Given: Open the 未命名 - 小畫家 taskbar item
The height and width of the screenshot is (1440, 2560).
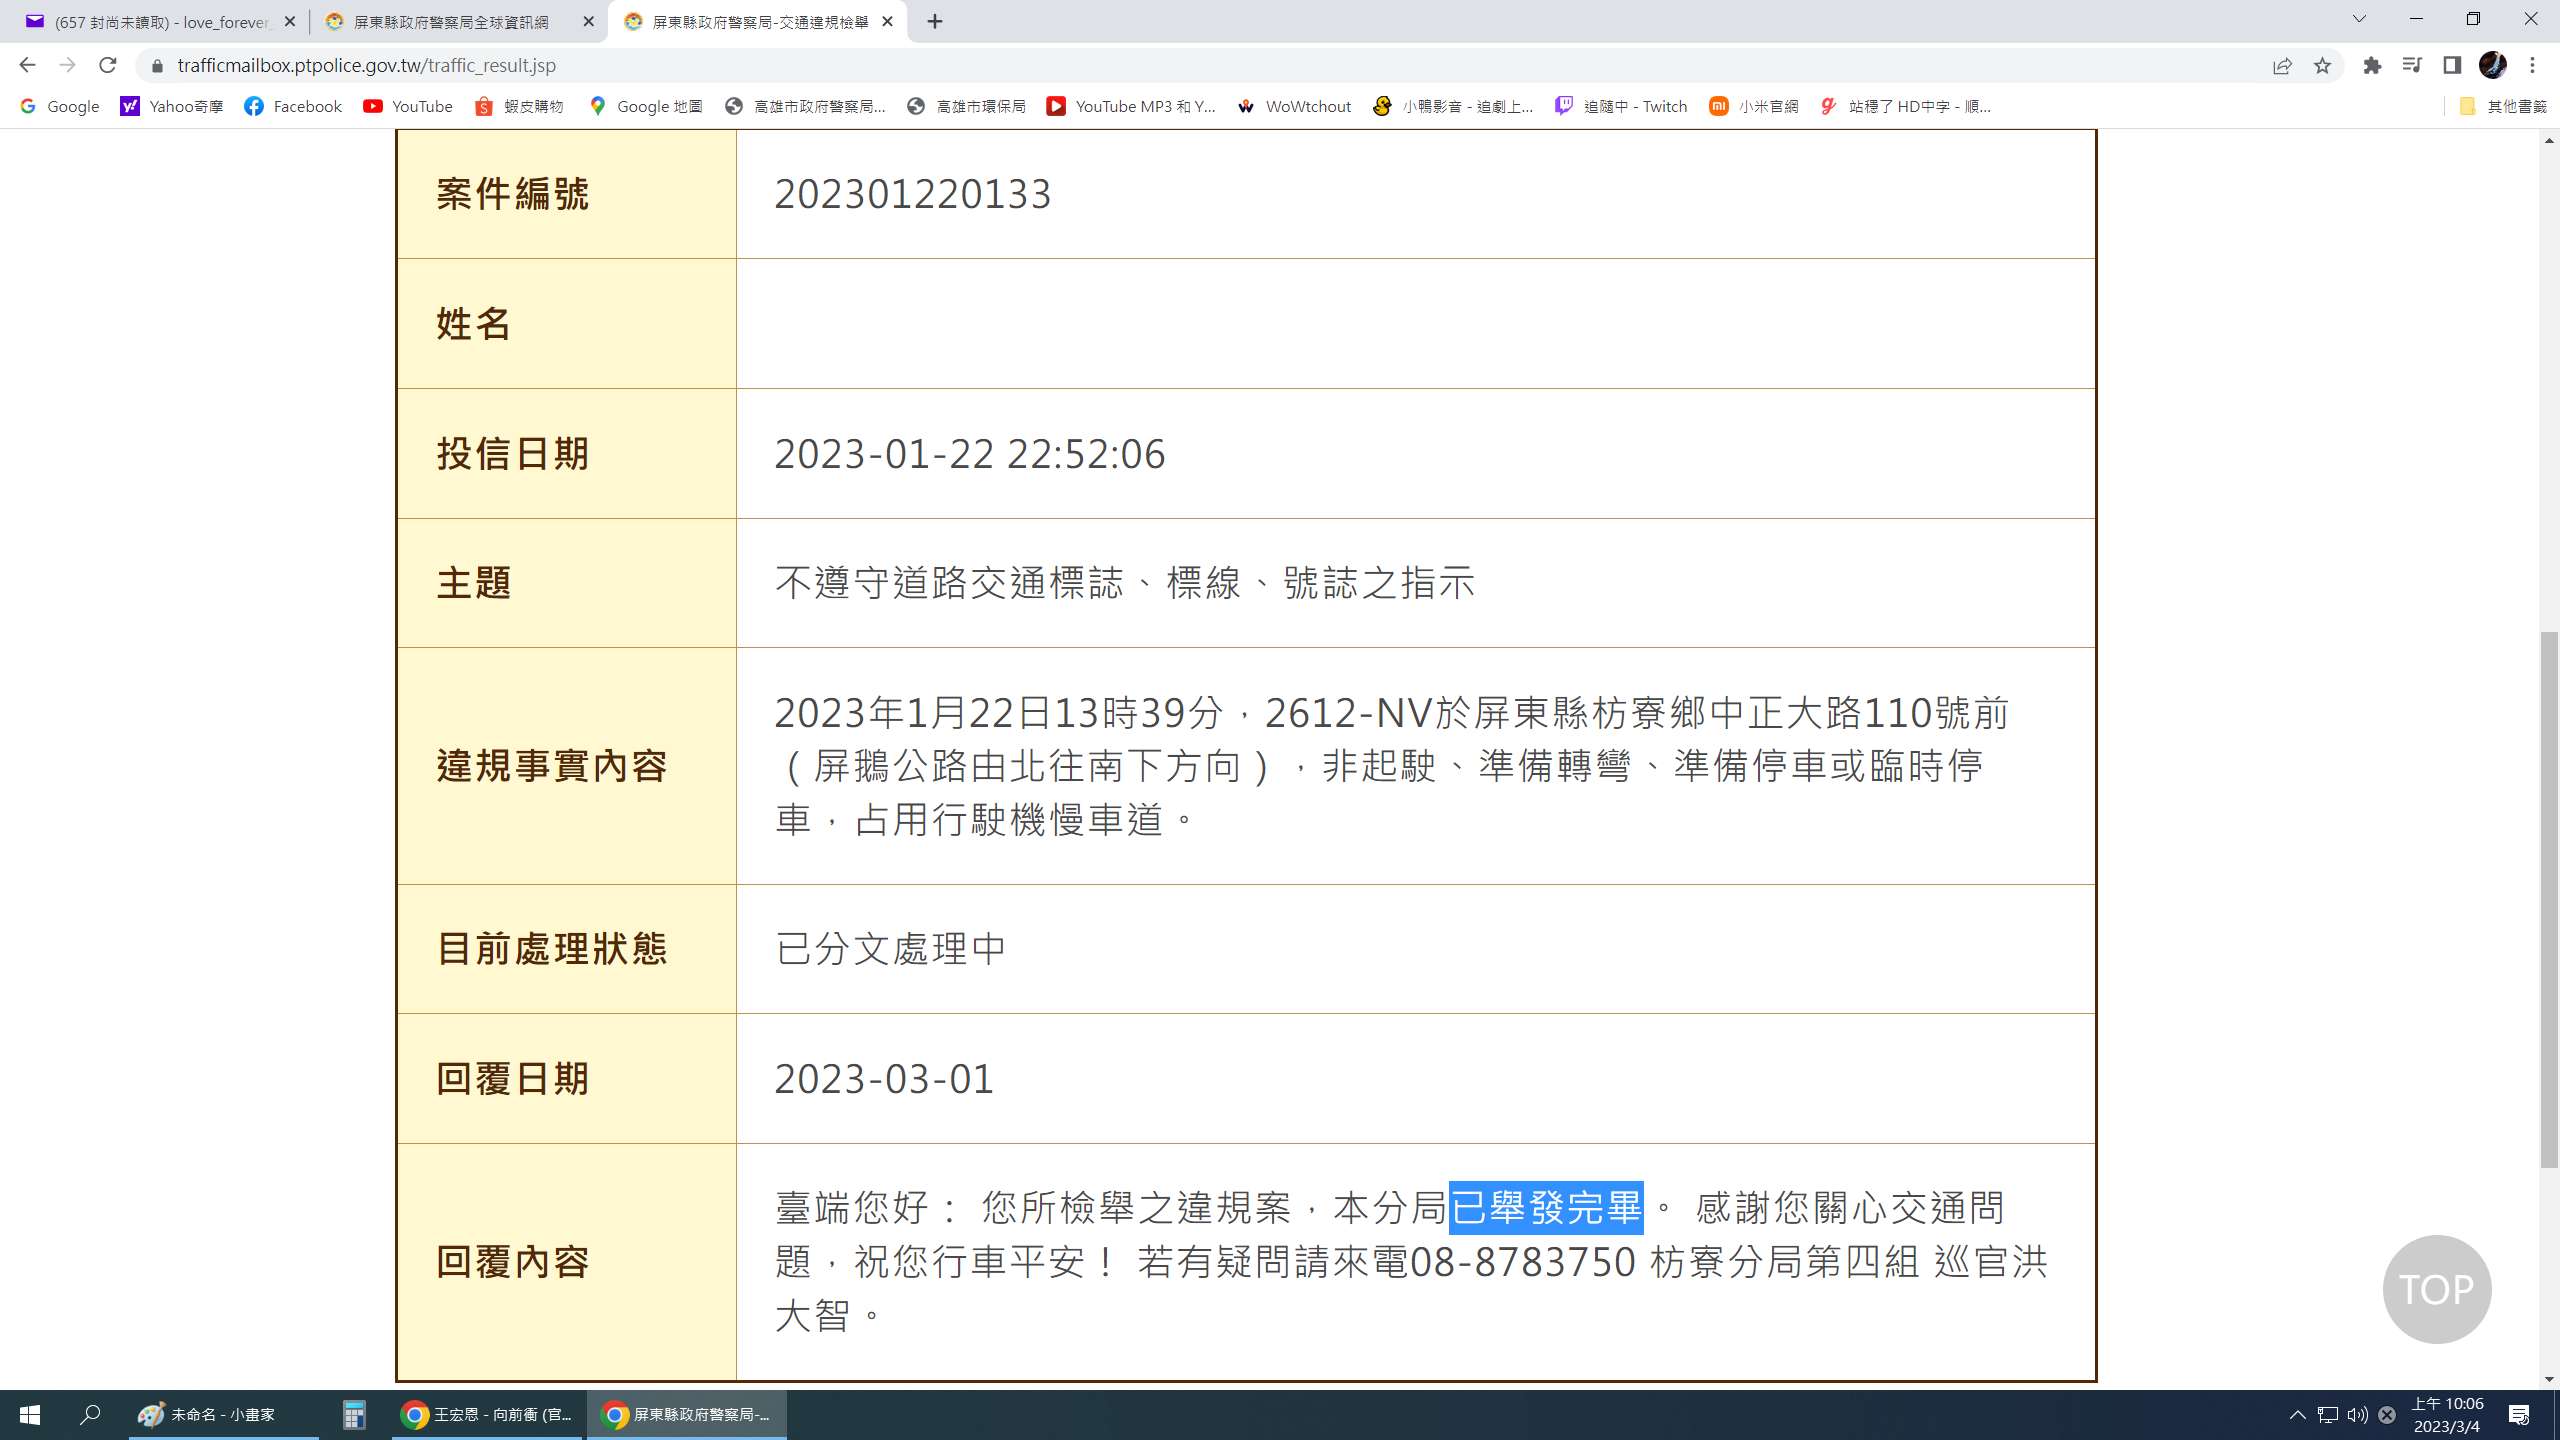Looking at the screenshot, I should tap(224, 1415).
